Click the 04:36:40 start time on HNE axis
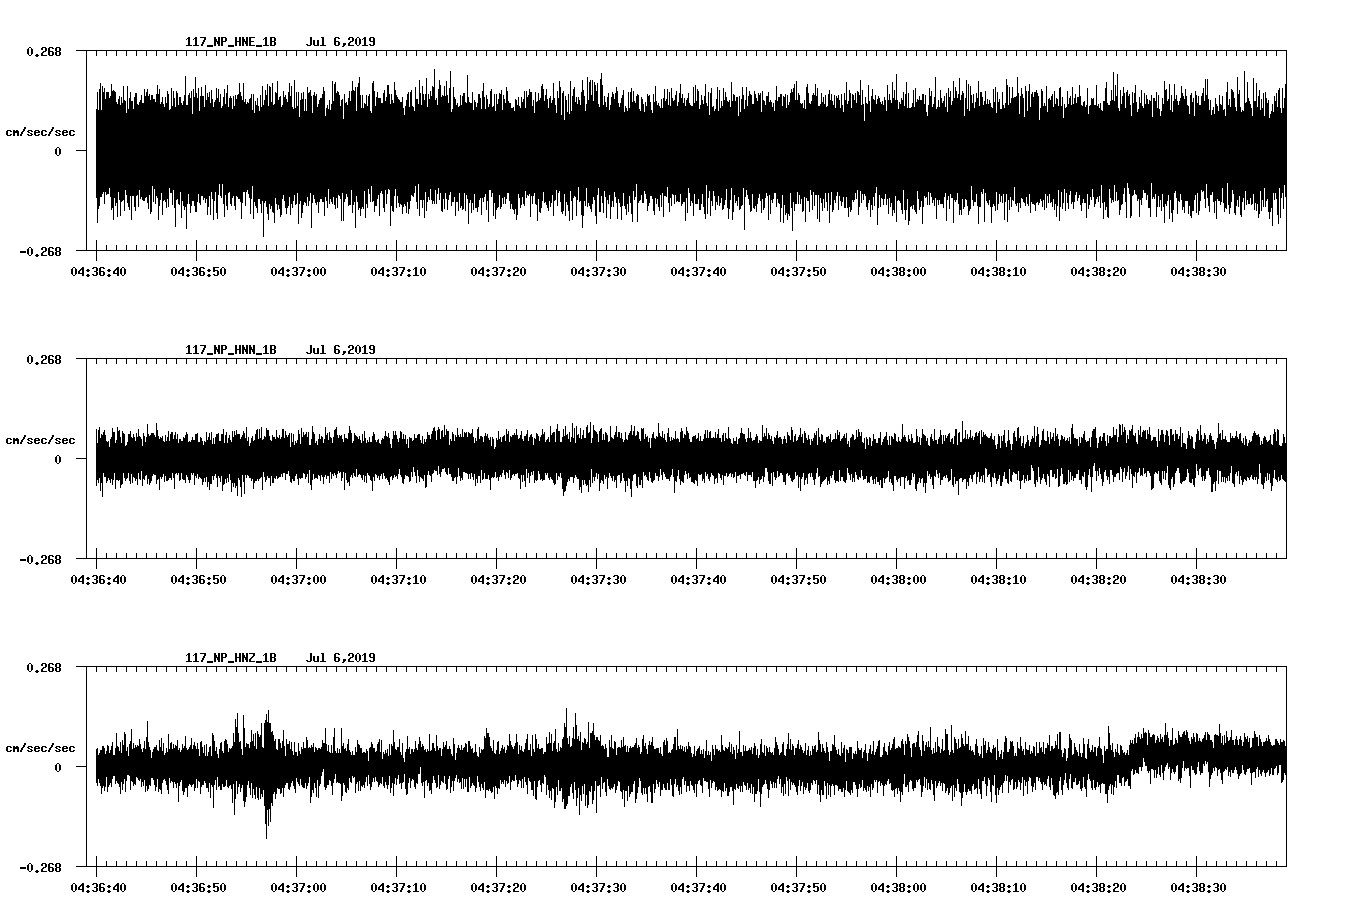Image resolution: width=1358 pixels, height=924 pixels. (97, 271)
